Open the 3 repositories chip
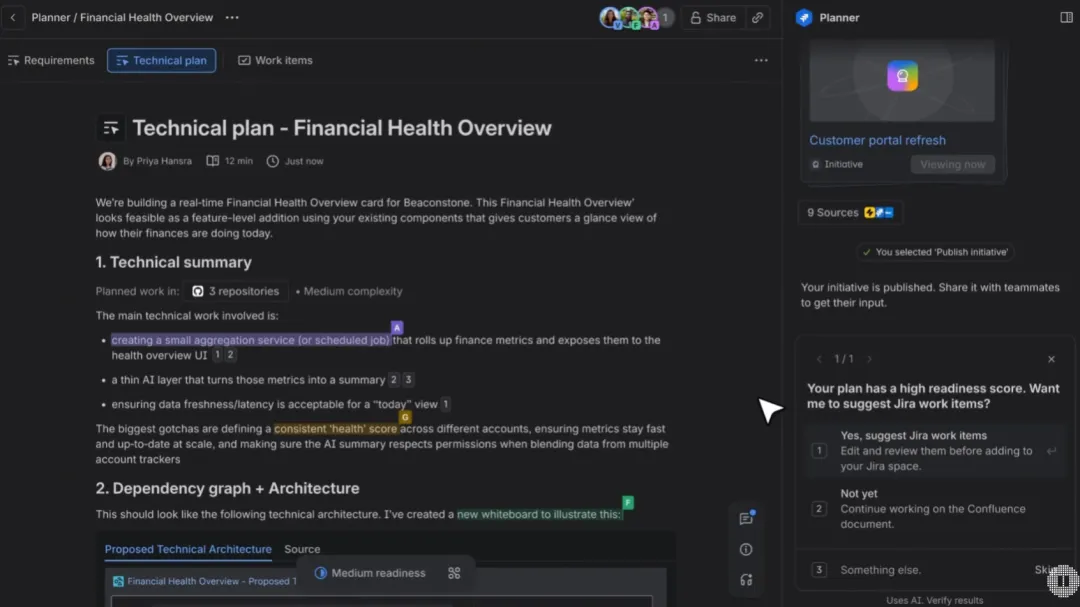1080x607 pixels. point(236,291)
